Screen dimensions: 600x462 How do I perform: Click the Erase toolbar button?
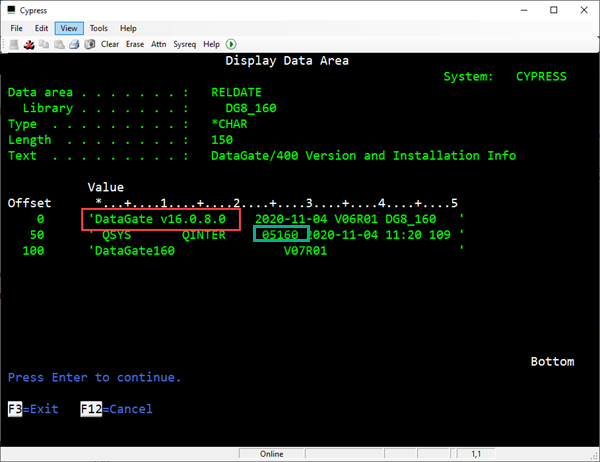pos(135,44)
